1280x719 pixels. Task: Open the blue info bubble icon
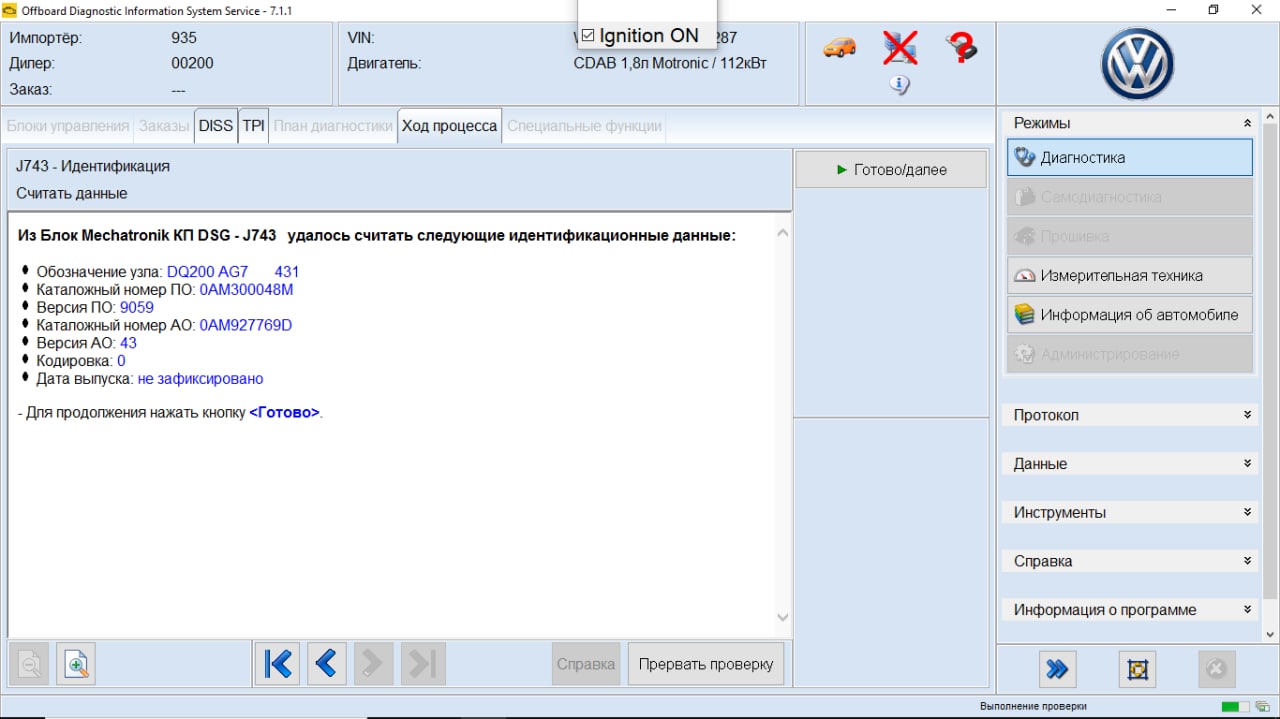pos(899,85)
